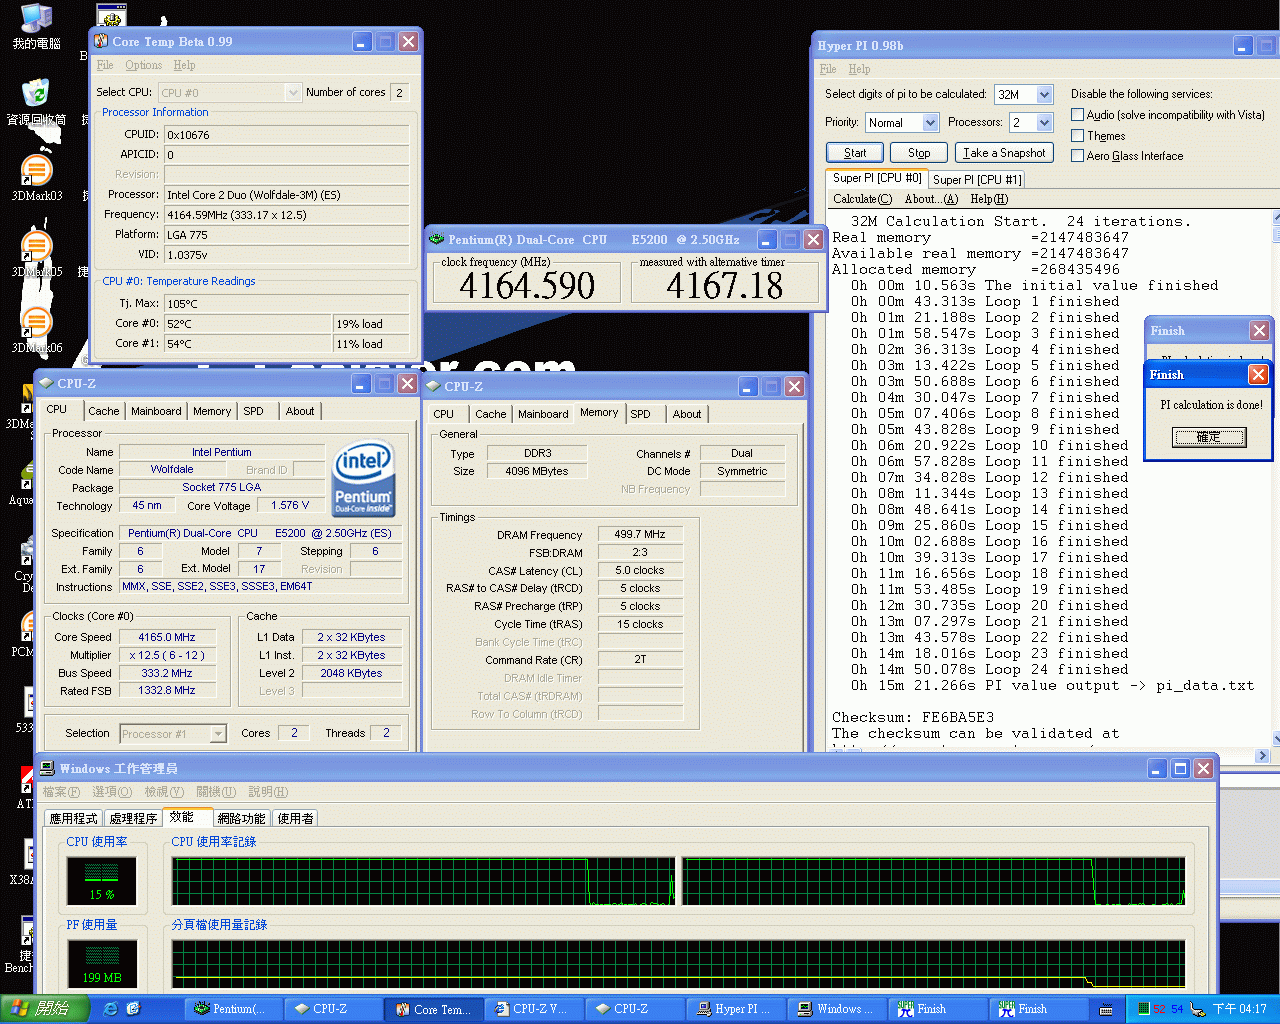This screenshot has width=1280, height=1024.
Task: Open the About menu in Super PI
Action: [x=931, y=199]
